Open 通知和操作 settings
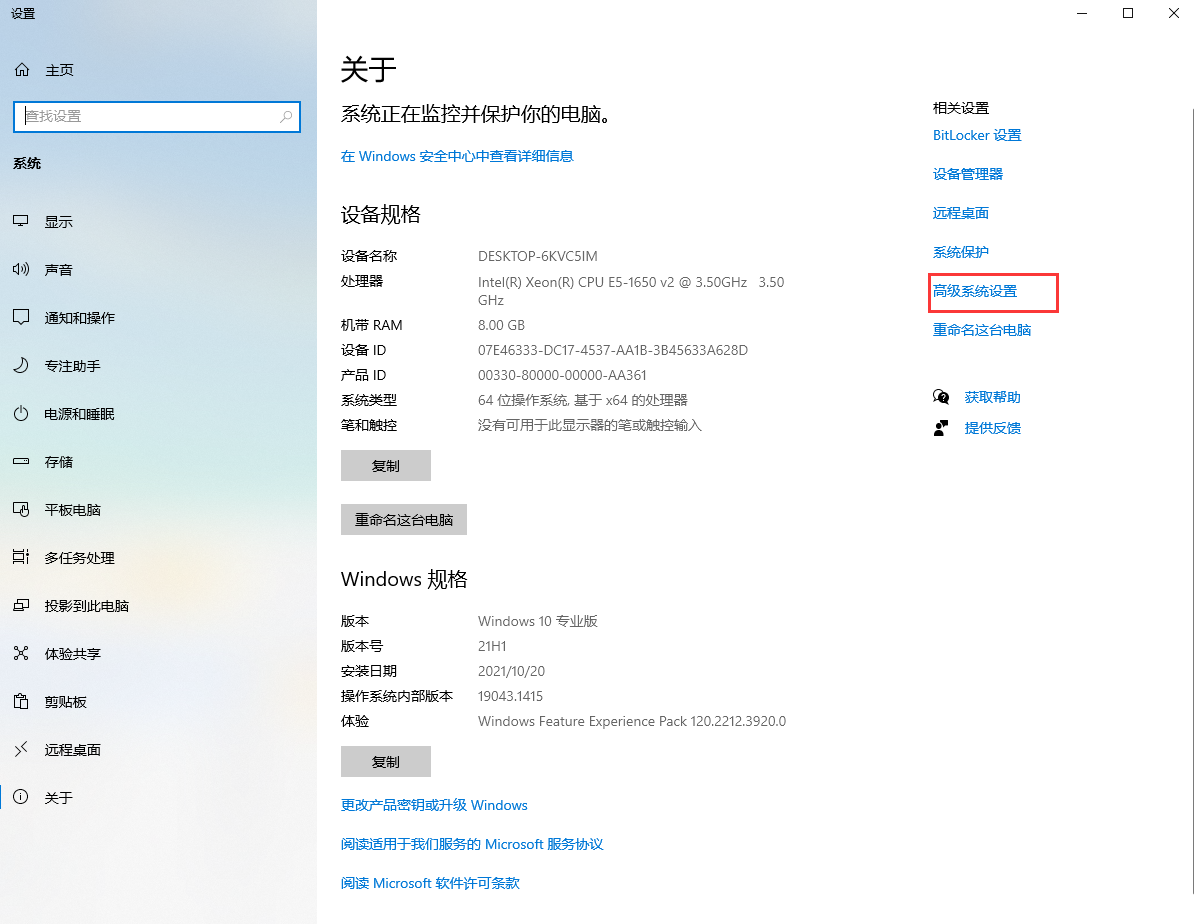 pos(75,317)
